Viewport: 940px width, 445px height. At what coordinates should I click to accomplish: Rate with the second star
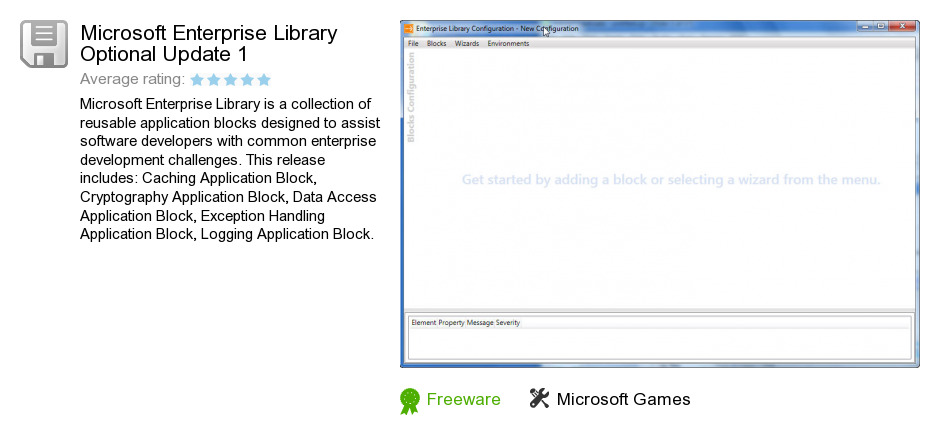(x=214, y=80)
